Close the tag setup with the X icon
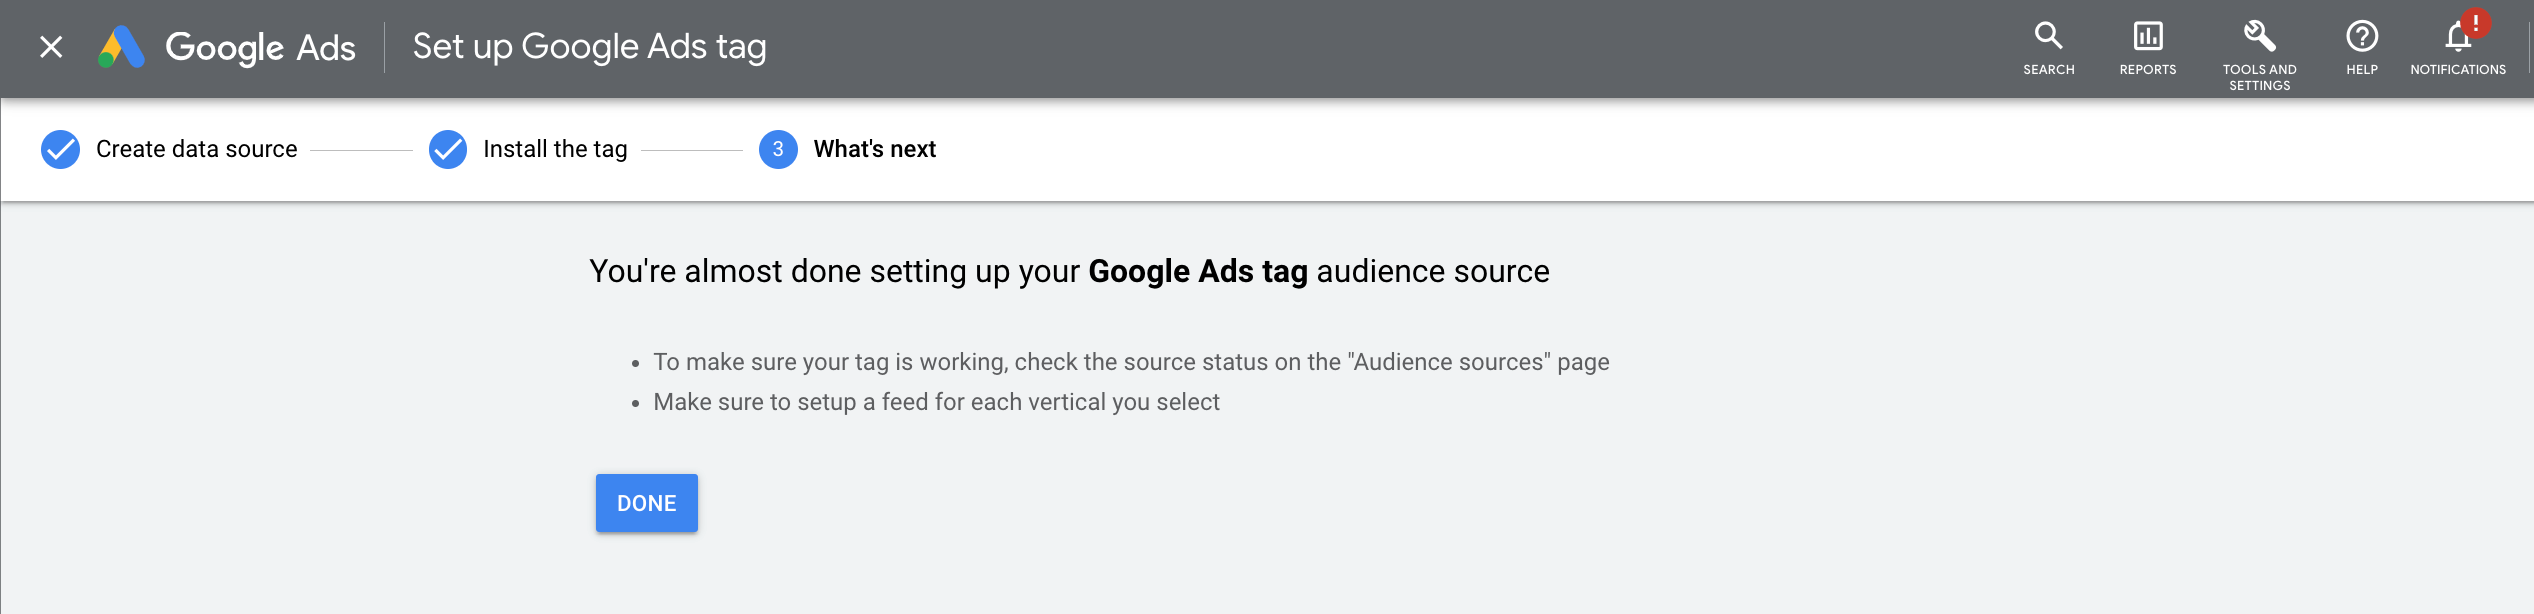Screen dimensions: 2534x614 pyautogui.click(x=51, y=47)
